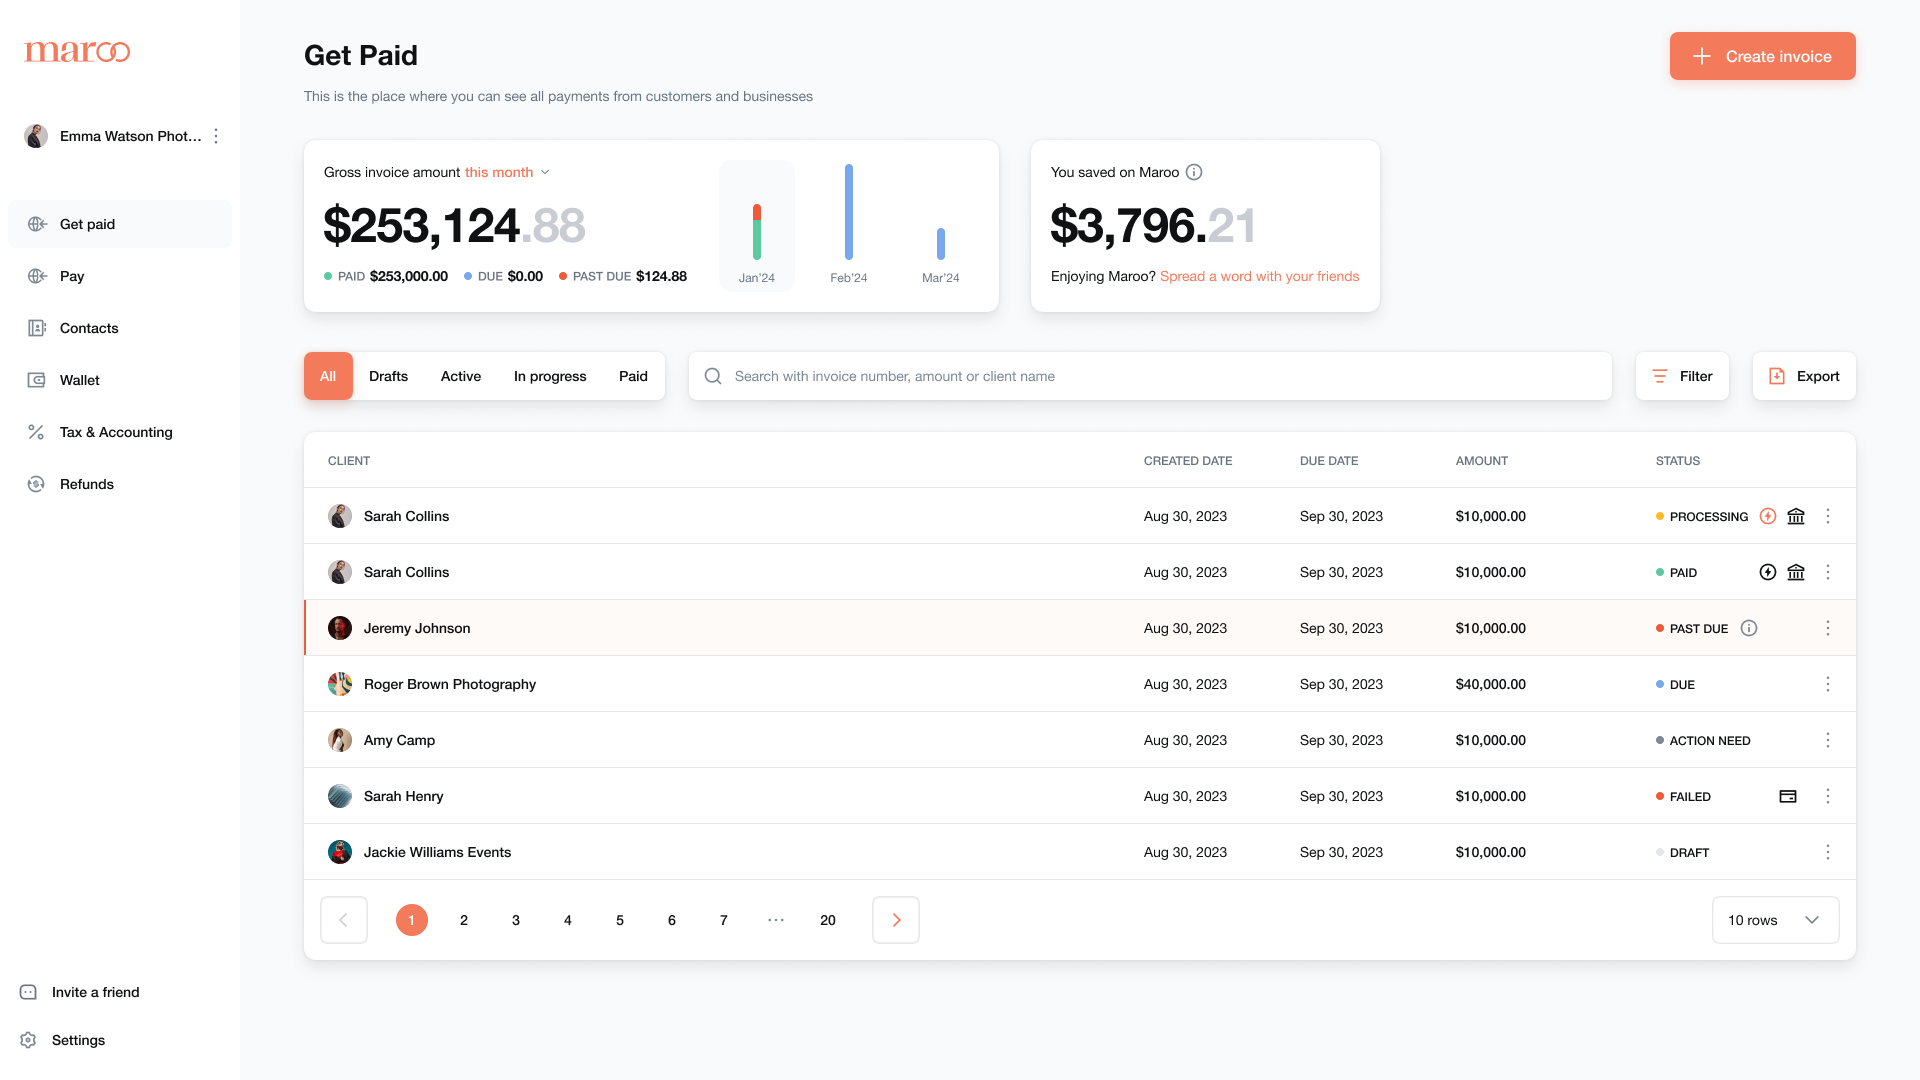
Task: Click Amy Camp avatar
Action: 340,740
